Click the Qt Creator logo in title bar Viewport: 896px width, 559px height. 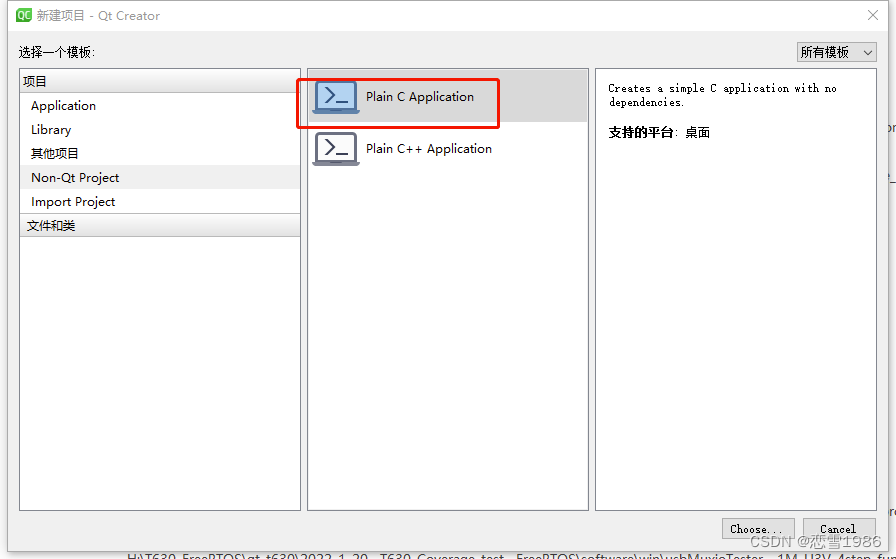[x=24, y=15]
